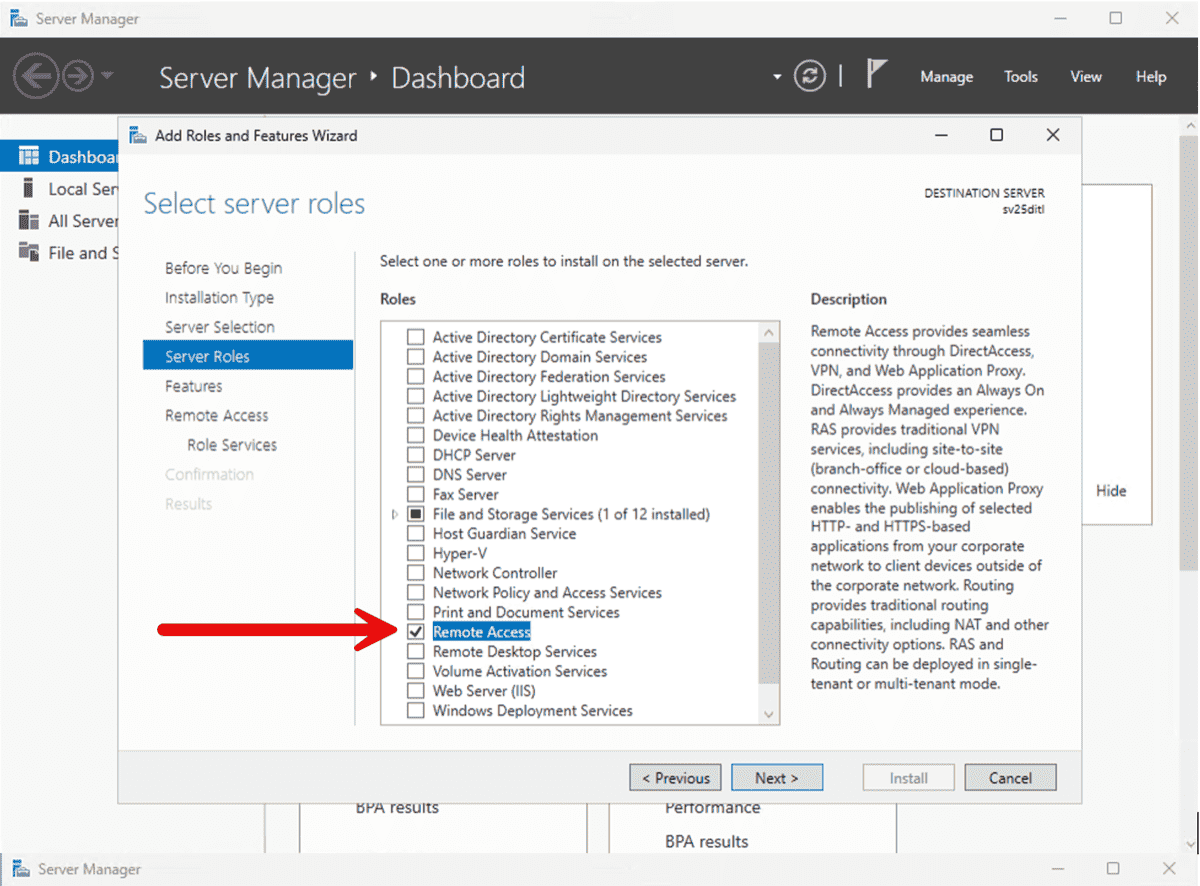1200x886 pixels.
Task: Check Active Directory Domain Services
Action: (x=416, y=357)
